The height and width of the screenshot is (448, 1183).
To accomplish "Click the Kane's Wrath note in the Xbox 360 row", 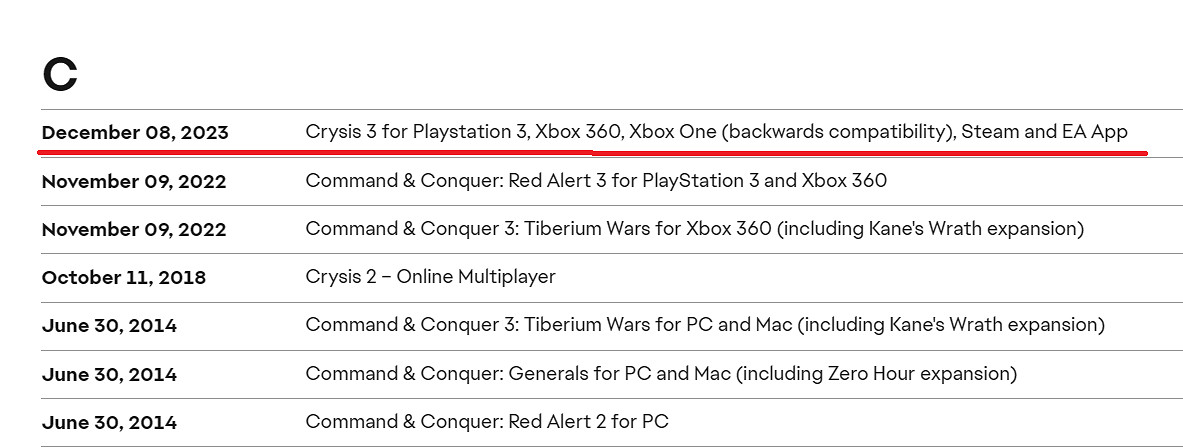I will [x=930, y=229].
